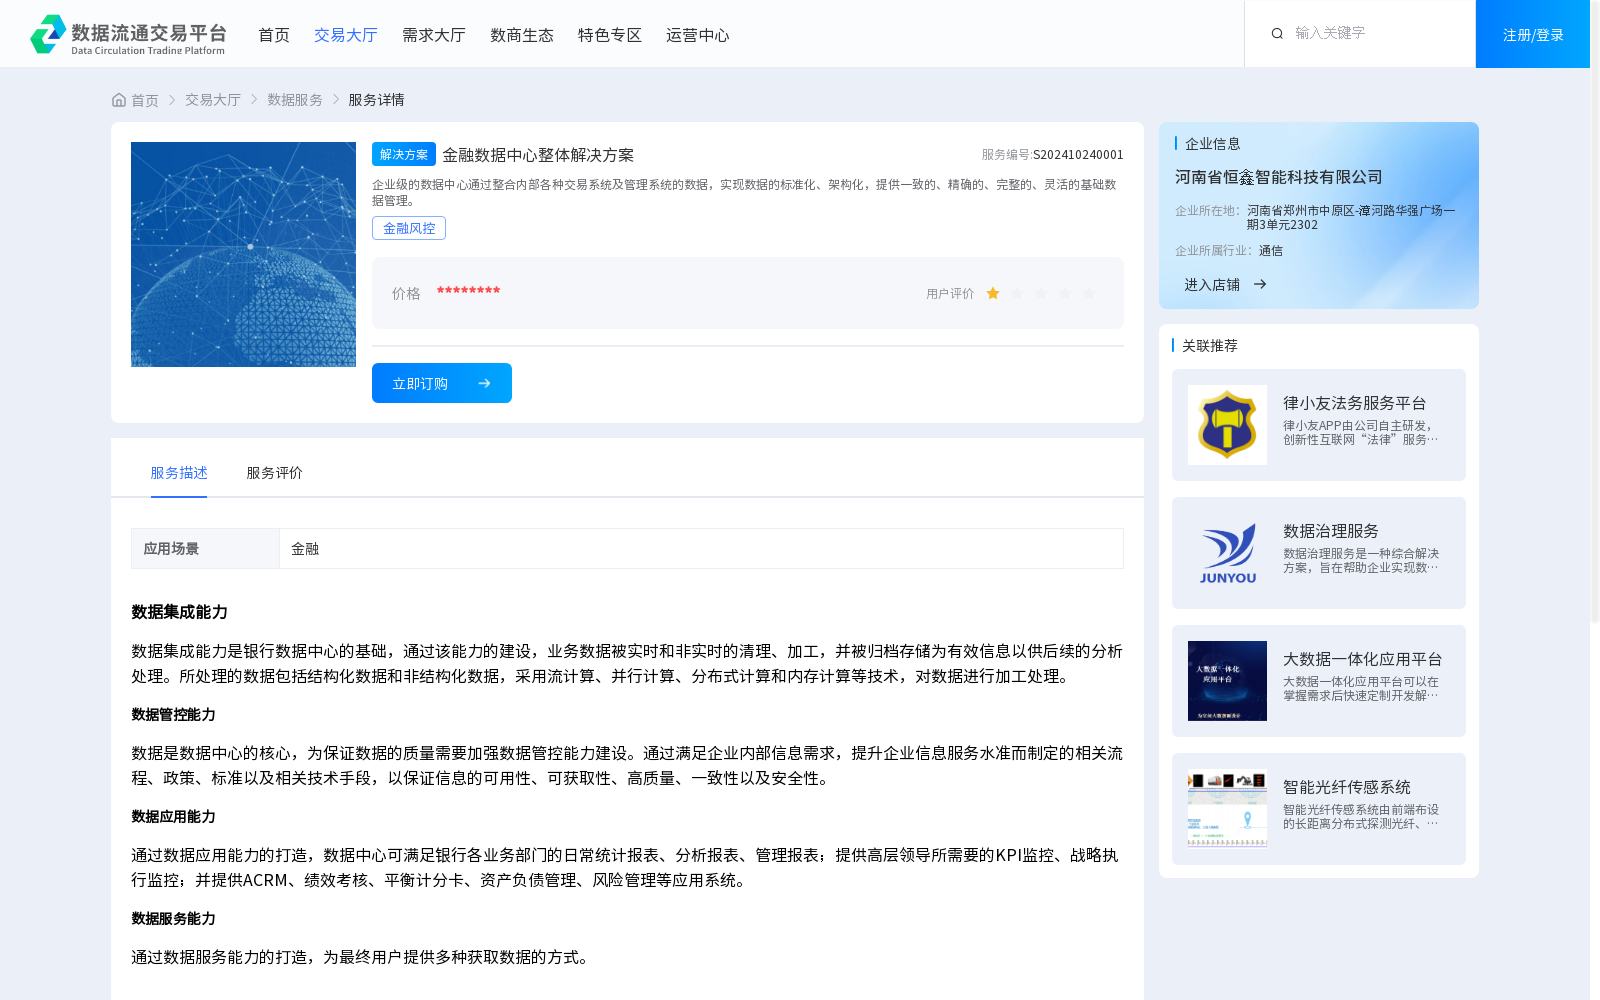Click the first rating star
This screenshot has width=1600, height=1000.
pyautogui.click(x=993, y=293)
